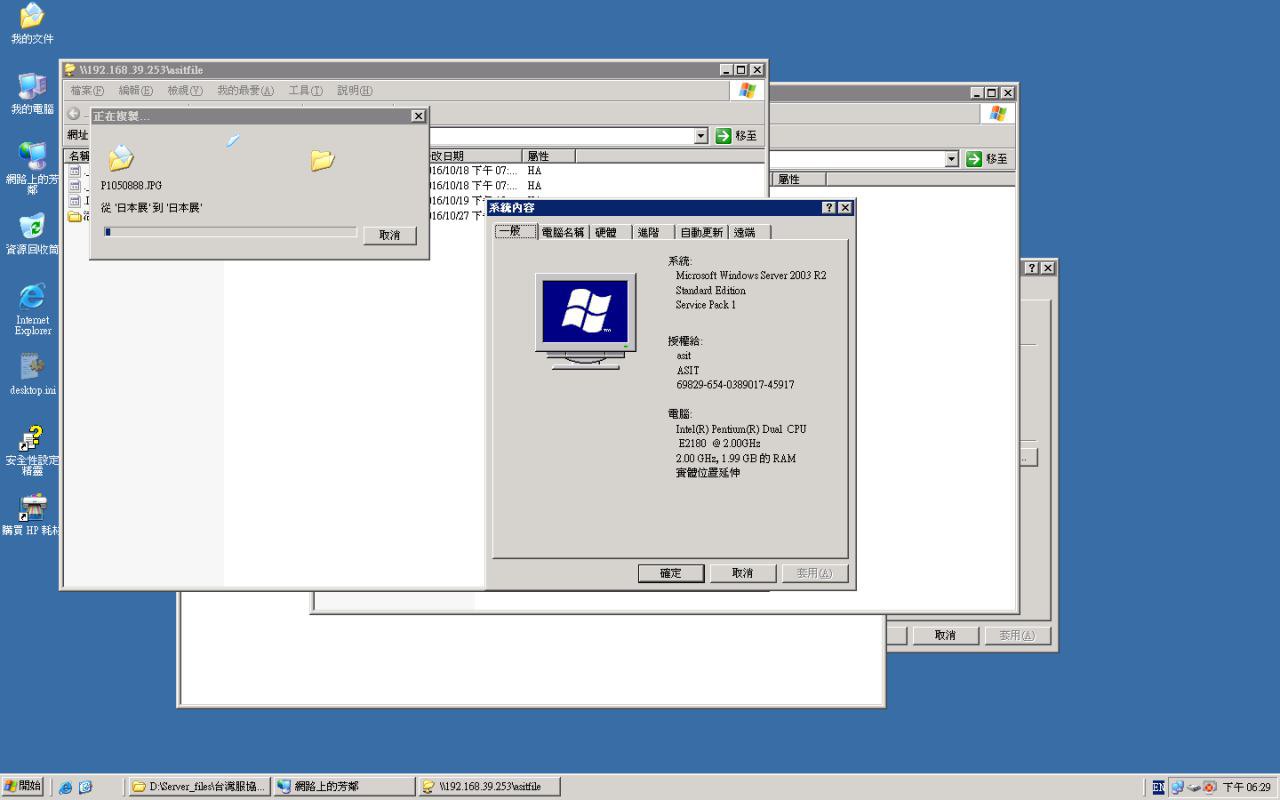This screenshot has height=800, width=1280.
Task: Click the Back arrow in asitfile window
Action: click(x=74, y=113)
